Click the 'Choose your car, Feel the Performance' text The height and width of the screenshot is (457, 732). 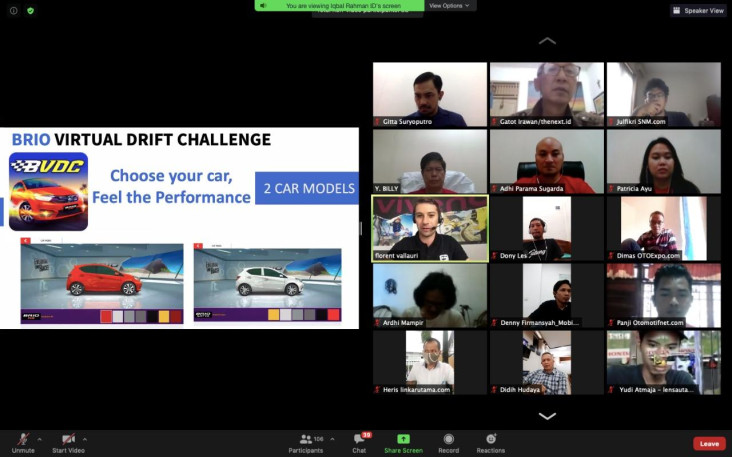pyautogui.click(x=171, y=186)
